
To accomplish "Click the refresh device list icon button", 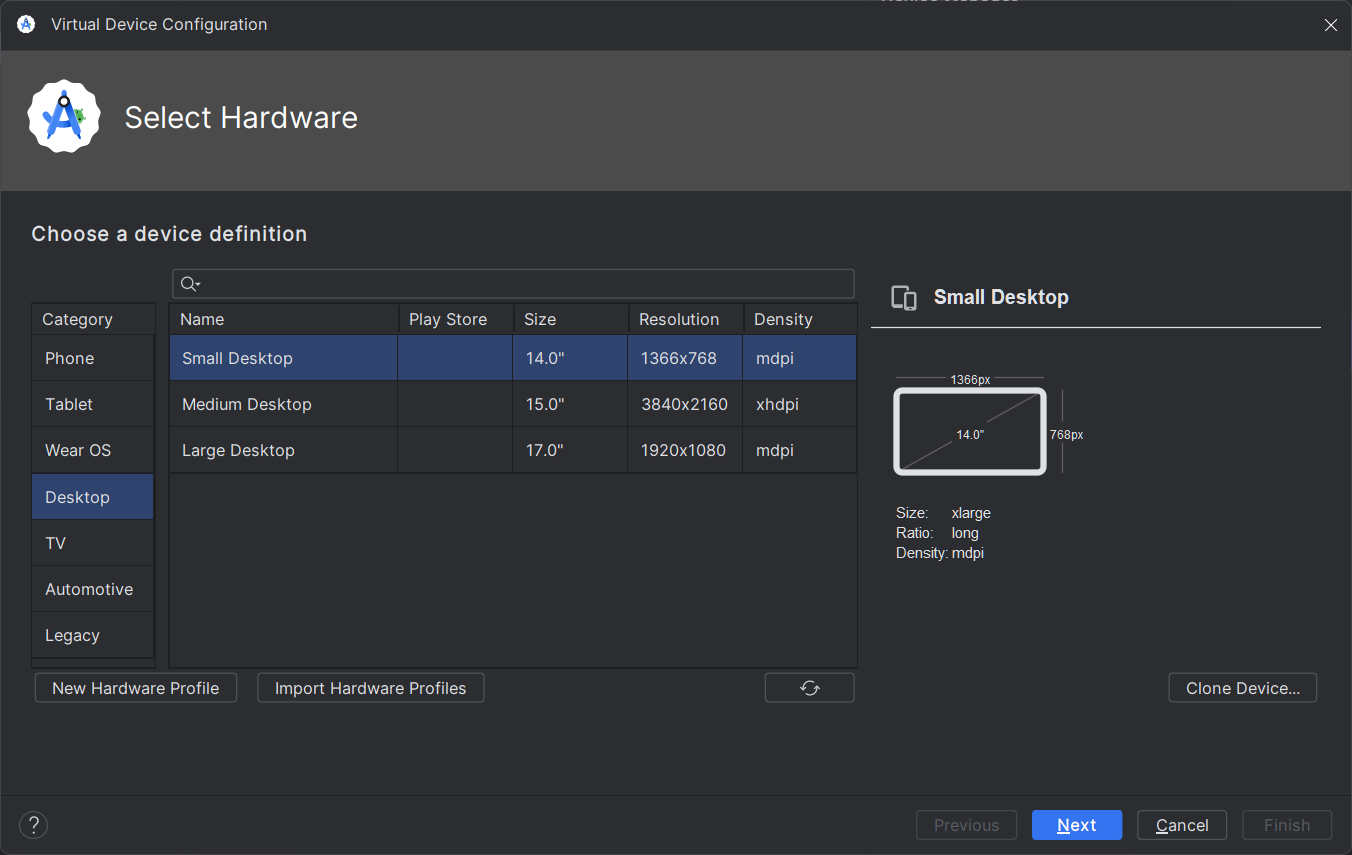I will pos(809,688).
